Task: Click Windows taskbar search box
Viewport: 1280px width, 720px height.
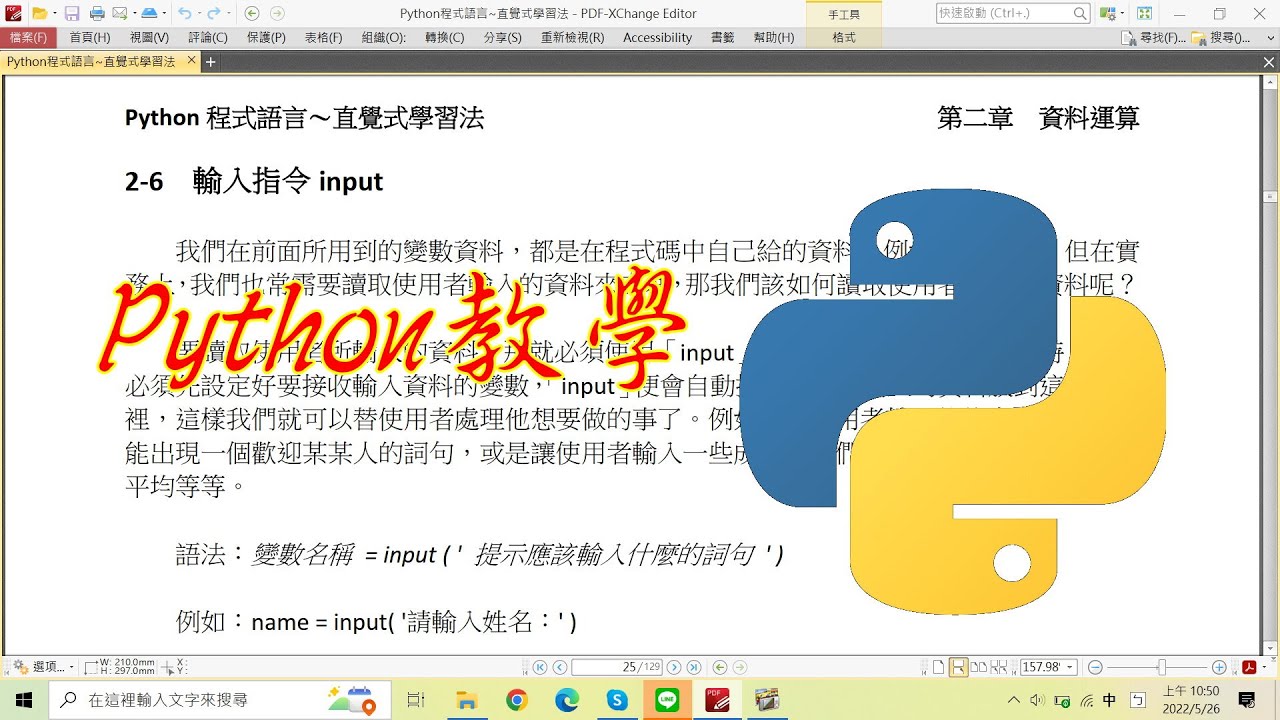Action: pyautogui.click(x=220, y=699)
